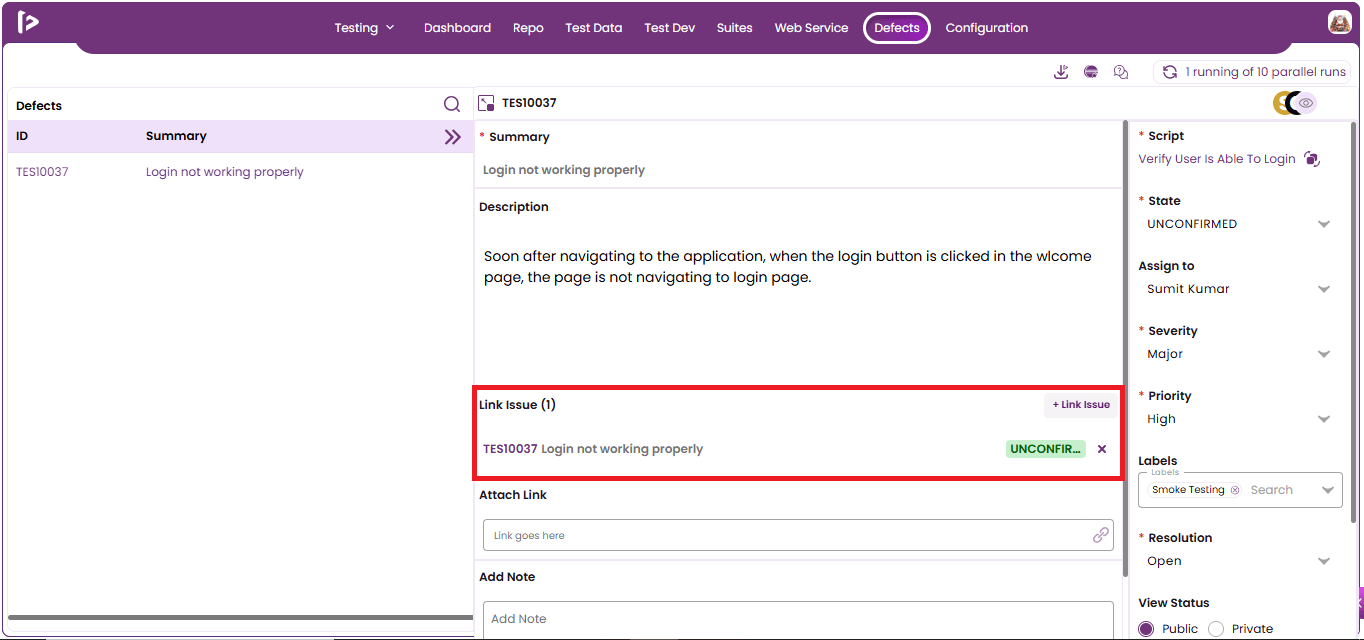Click the green UNCONFIR... status badge
Image resolution: width=1364 pixels, height=640 pixels.
1046,449
